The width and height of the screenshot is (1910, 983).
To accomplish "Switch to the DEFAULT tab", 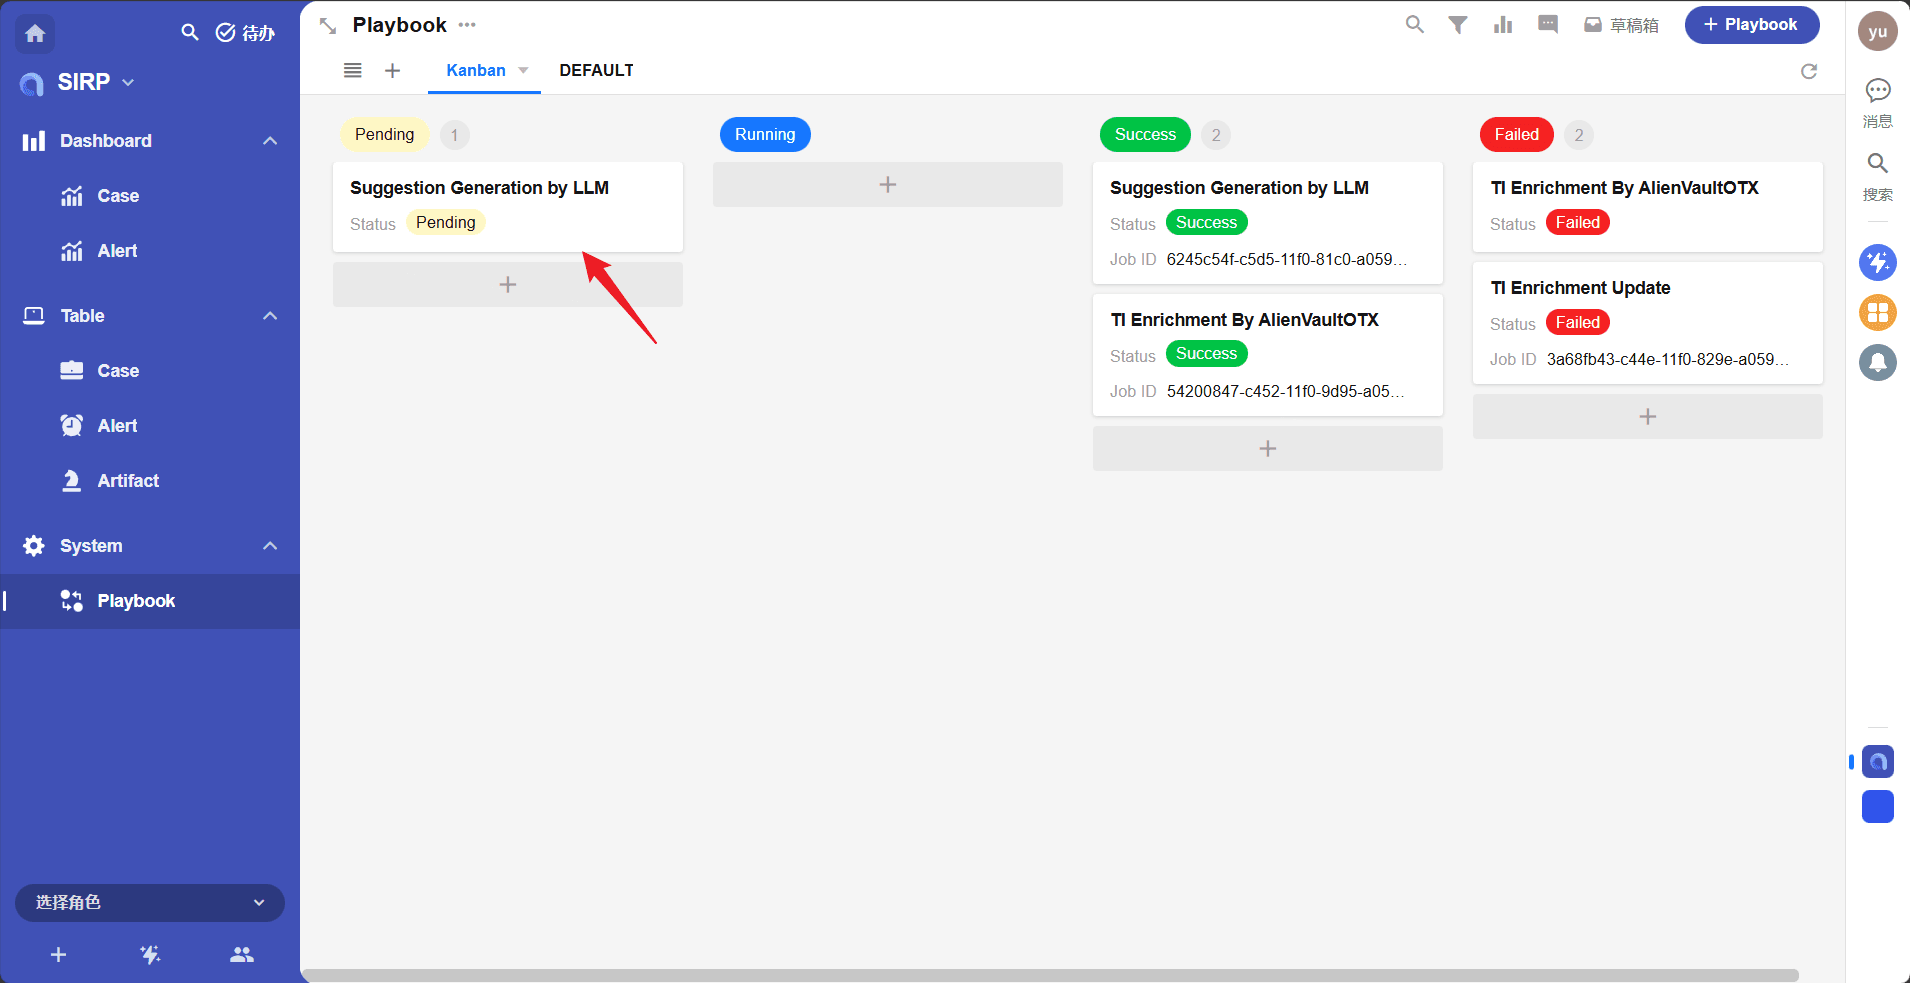I will click(x=596, y=70).
